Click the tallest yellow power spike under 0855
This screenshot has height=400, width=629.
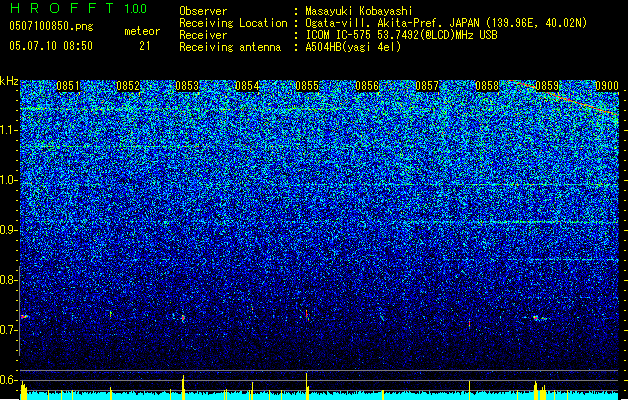tap(306, 386)
